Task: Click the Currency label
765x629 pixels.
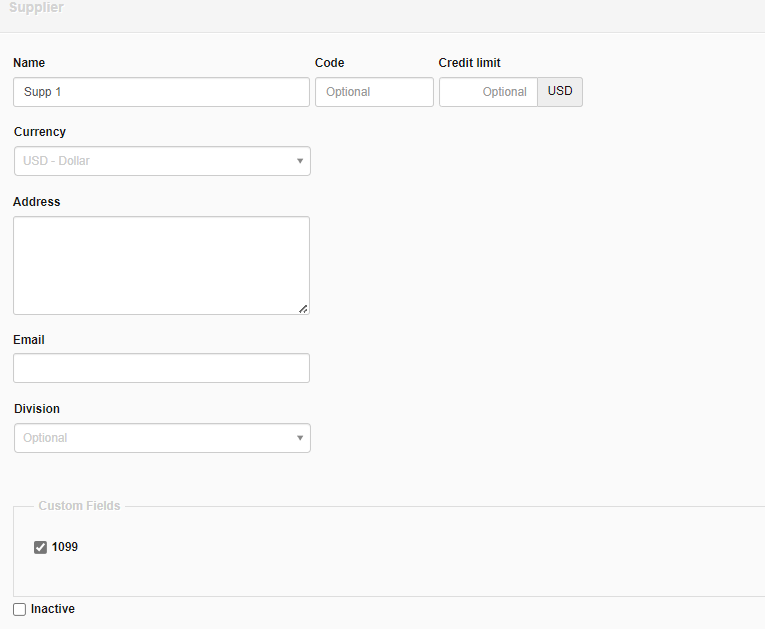Action: point(40,132)
